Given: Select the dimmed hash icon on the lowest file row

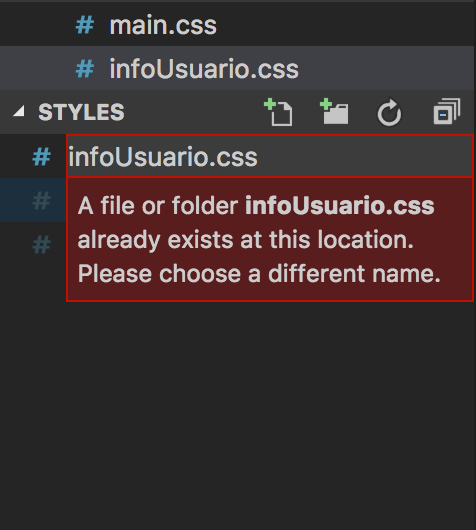Looking at the screenshot, I should point(41,244).
